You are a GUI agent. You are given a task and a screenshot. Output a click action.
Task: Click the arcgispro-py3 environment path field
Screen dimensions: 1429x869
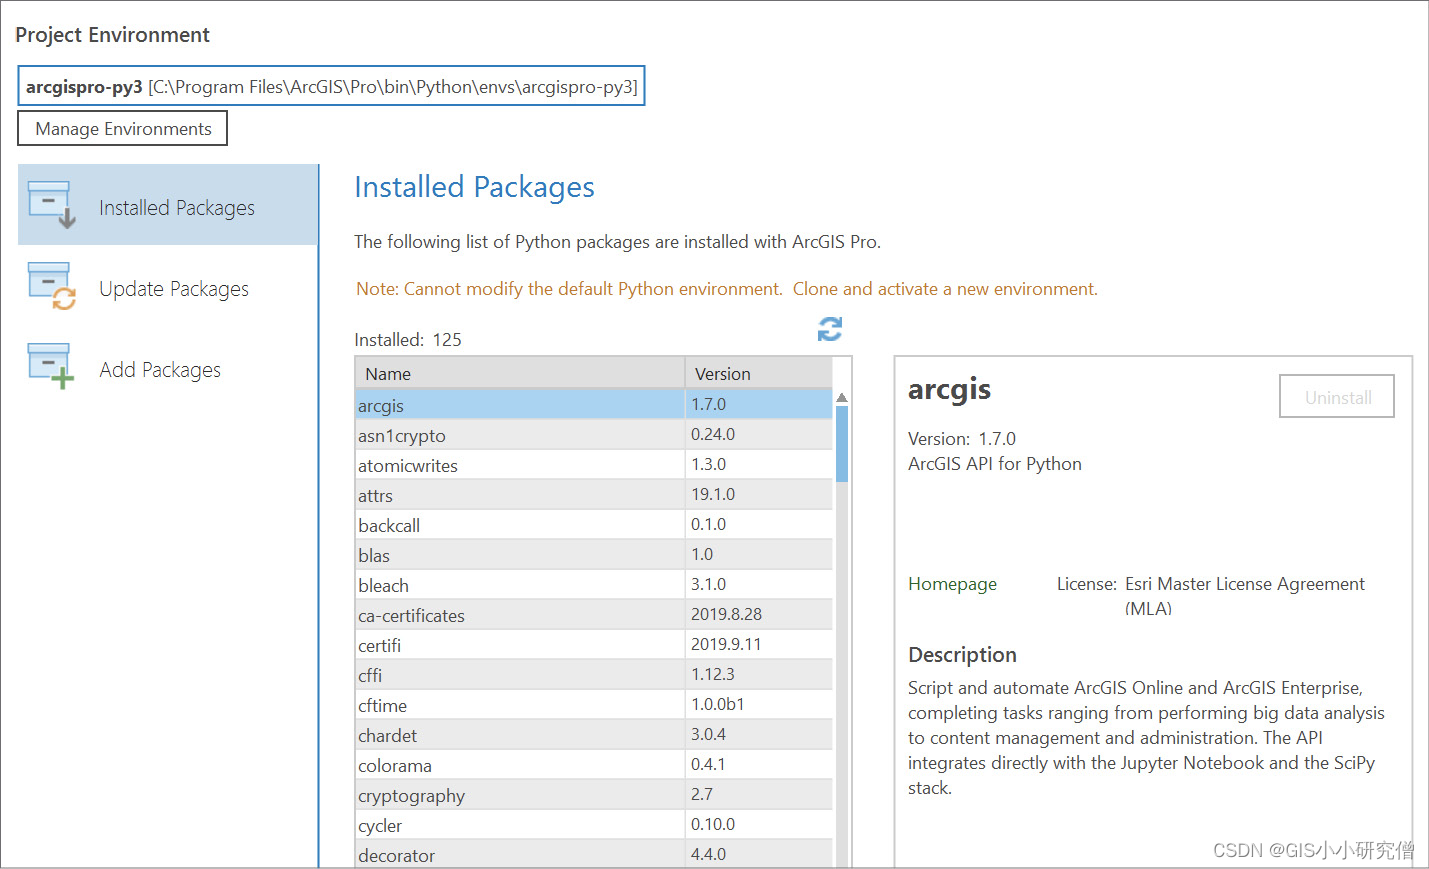click(331, 86)
